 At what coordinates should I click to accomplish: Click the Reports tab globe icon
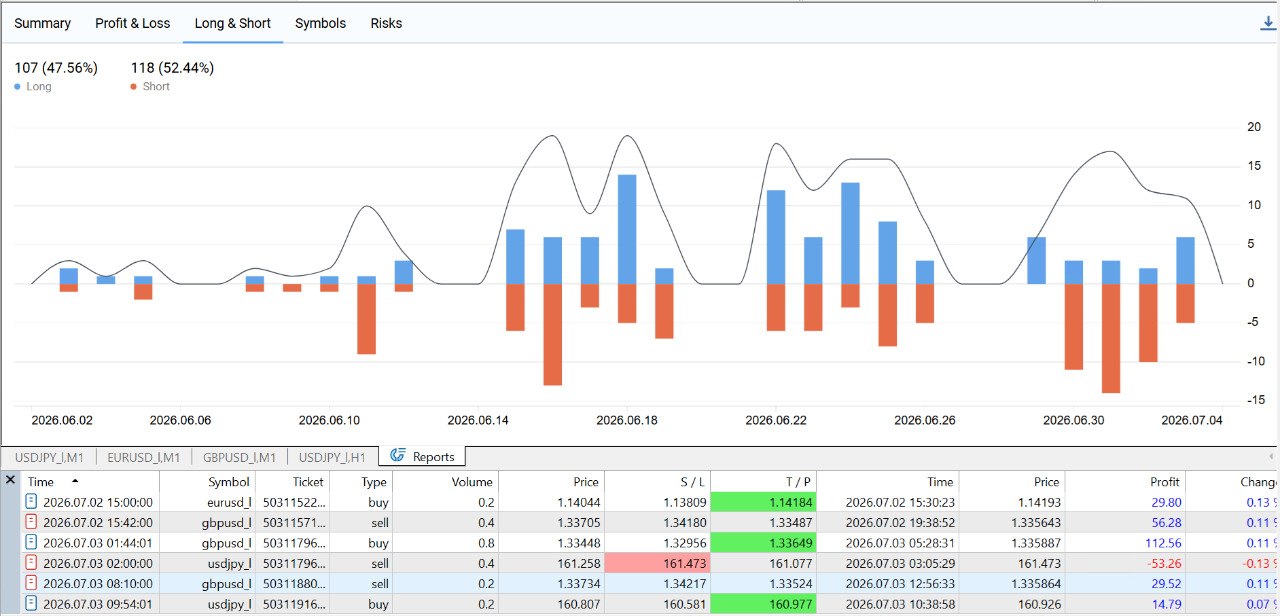398,456
